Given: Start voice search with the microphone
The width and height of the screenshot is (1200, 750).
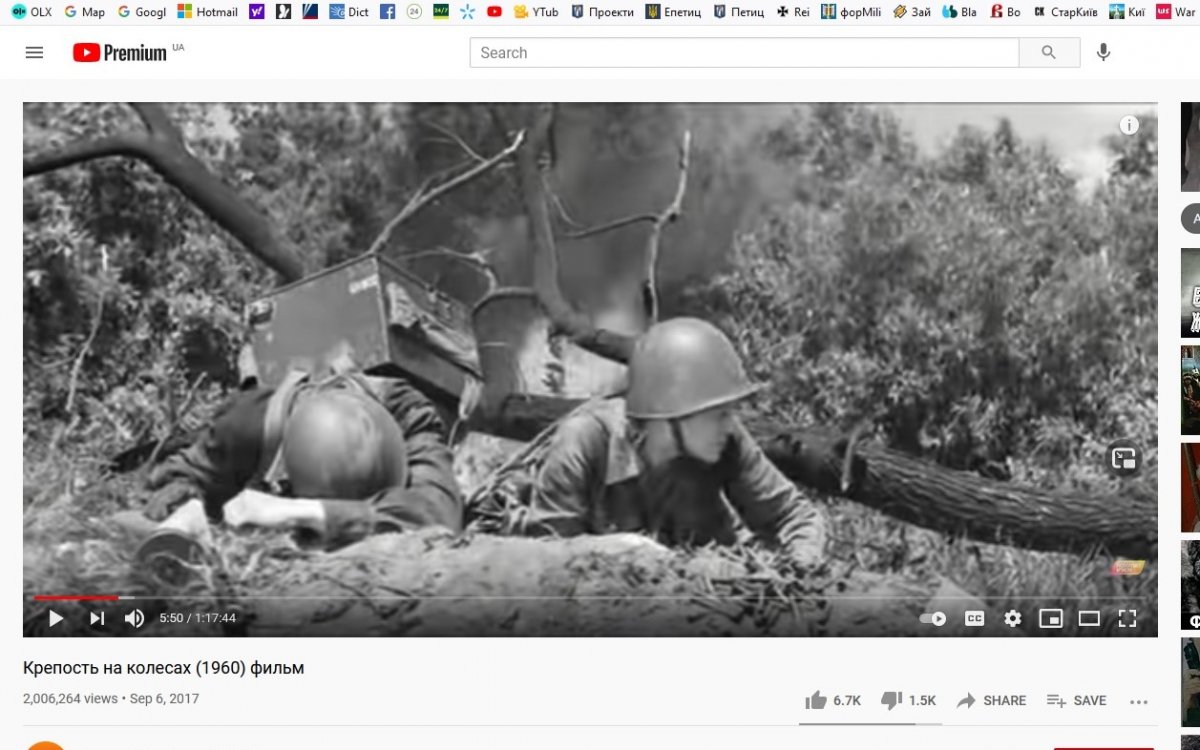Looking at the screenshot, I should (x=1103, y=53).
